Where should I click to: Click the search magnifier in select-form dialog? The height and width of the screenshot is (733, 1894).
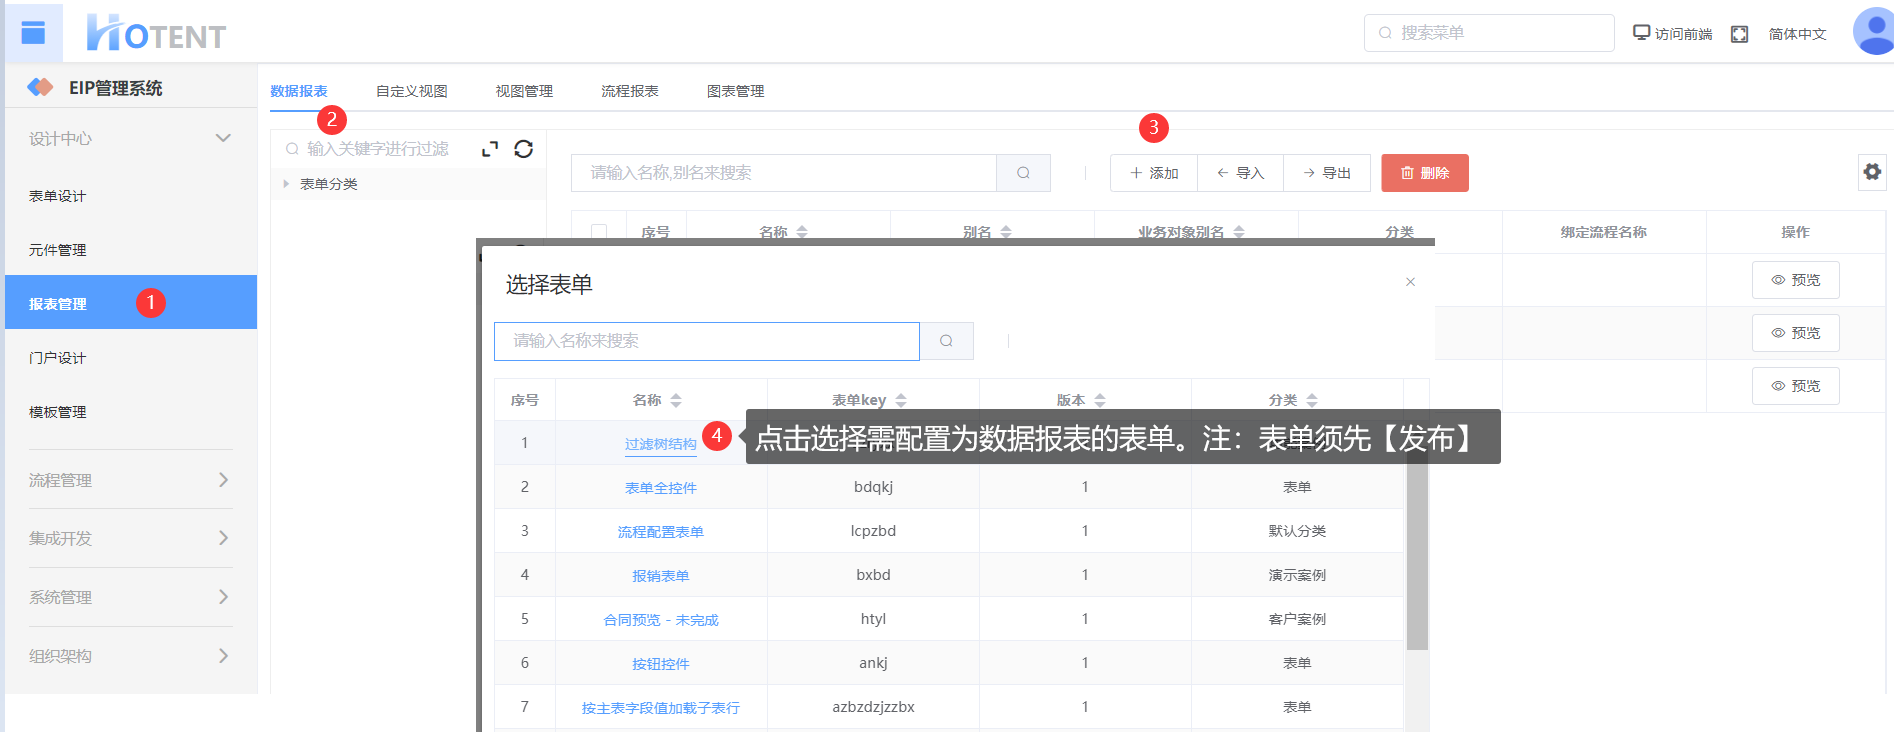(x=946, y=341)
